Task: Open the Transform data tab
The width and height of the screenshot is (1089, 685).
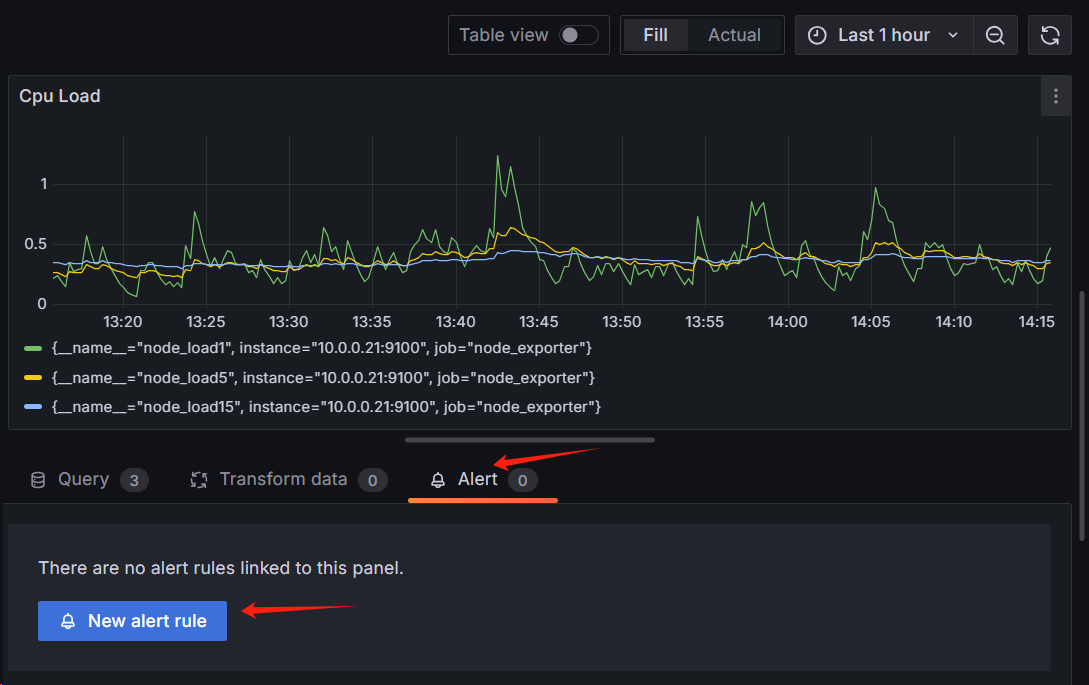Action: click(x=283, y=480)
